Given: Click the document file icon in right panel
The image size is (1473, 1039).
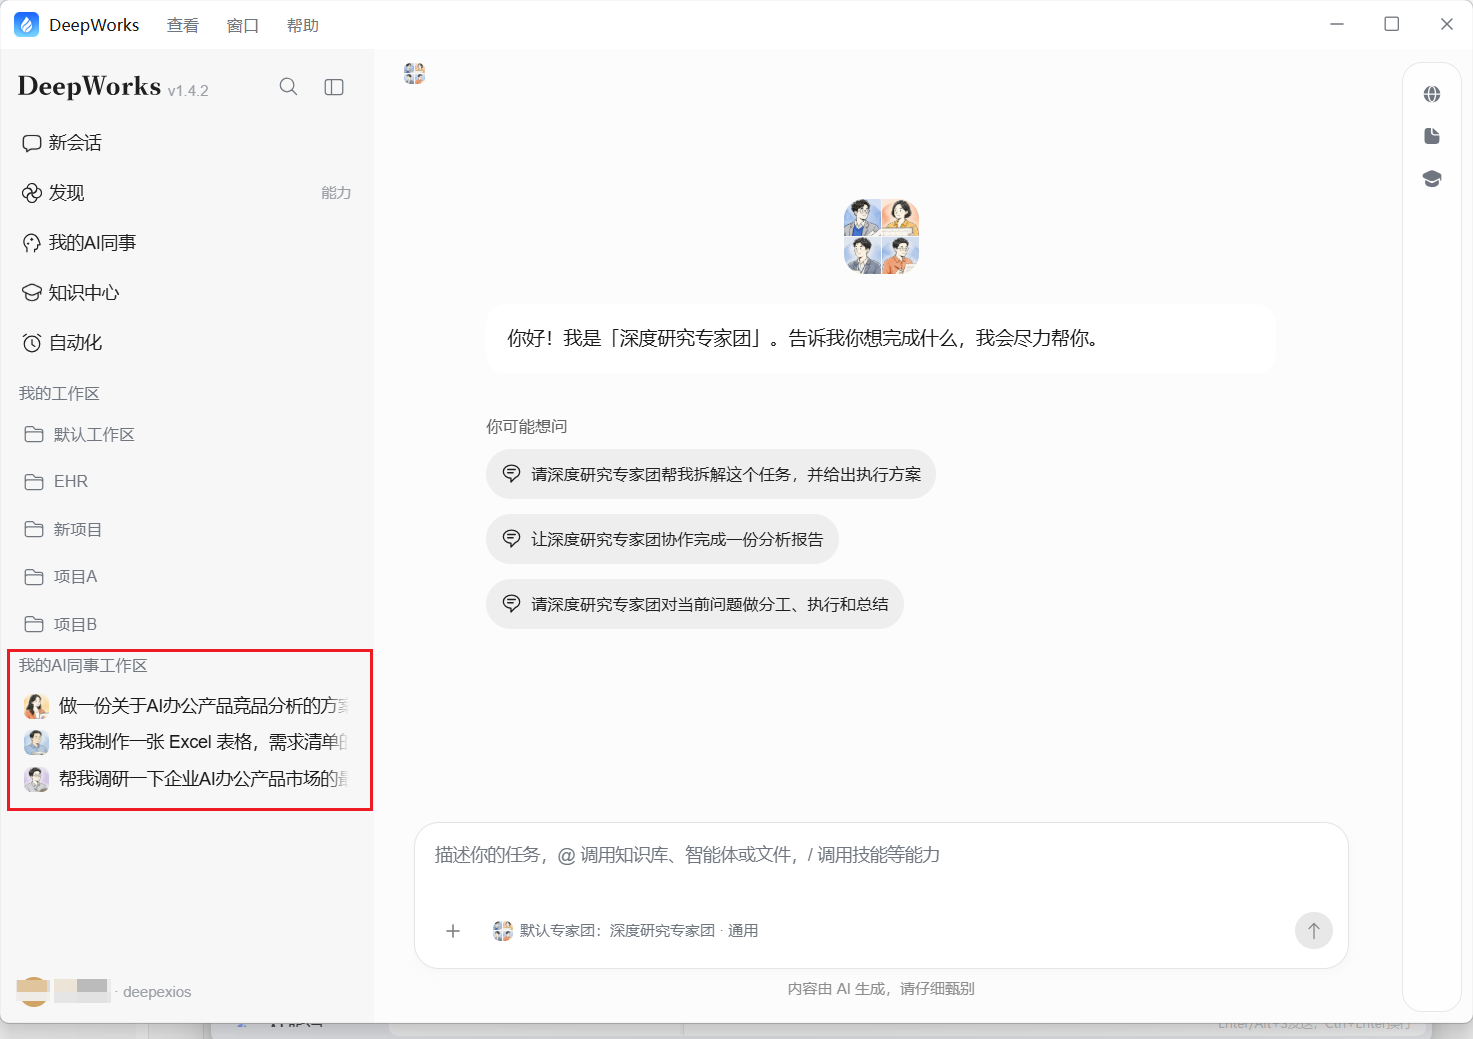Looking at the screenshot, I should (1432, 136).
